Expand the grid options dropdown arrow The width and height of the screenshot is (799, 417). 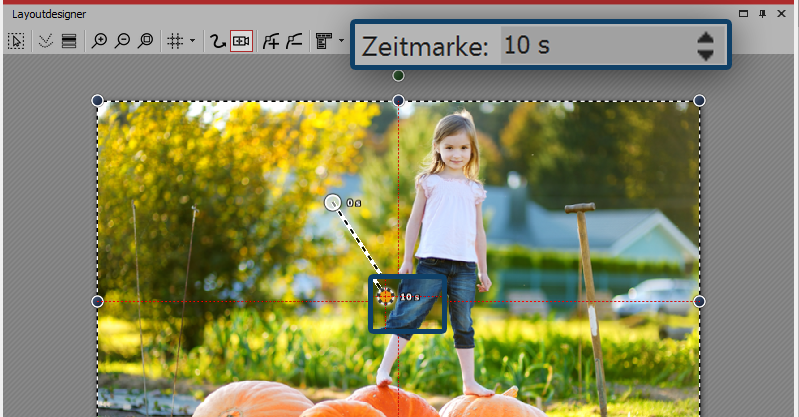tap(193, 41)
